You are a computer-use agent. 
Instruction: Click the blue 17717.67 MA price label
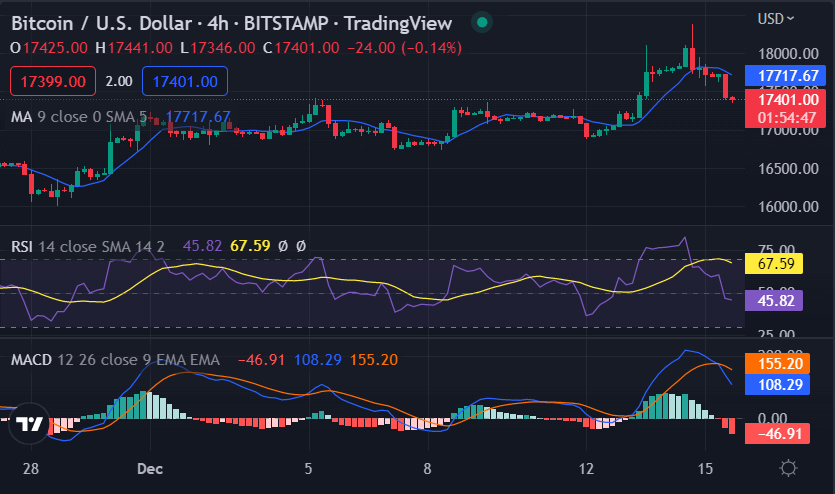785,76
